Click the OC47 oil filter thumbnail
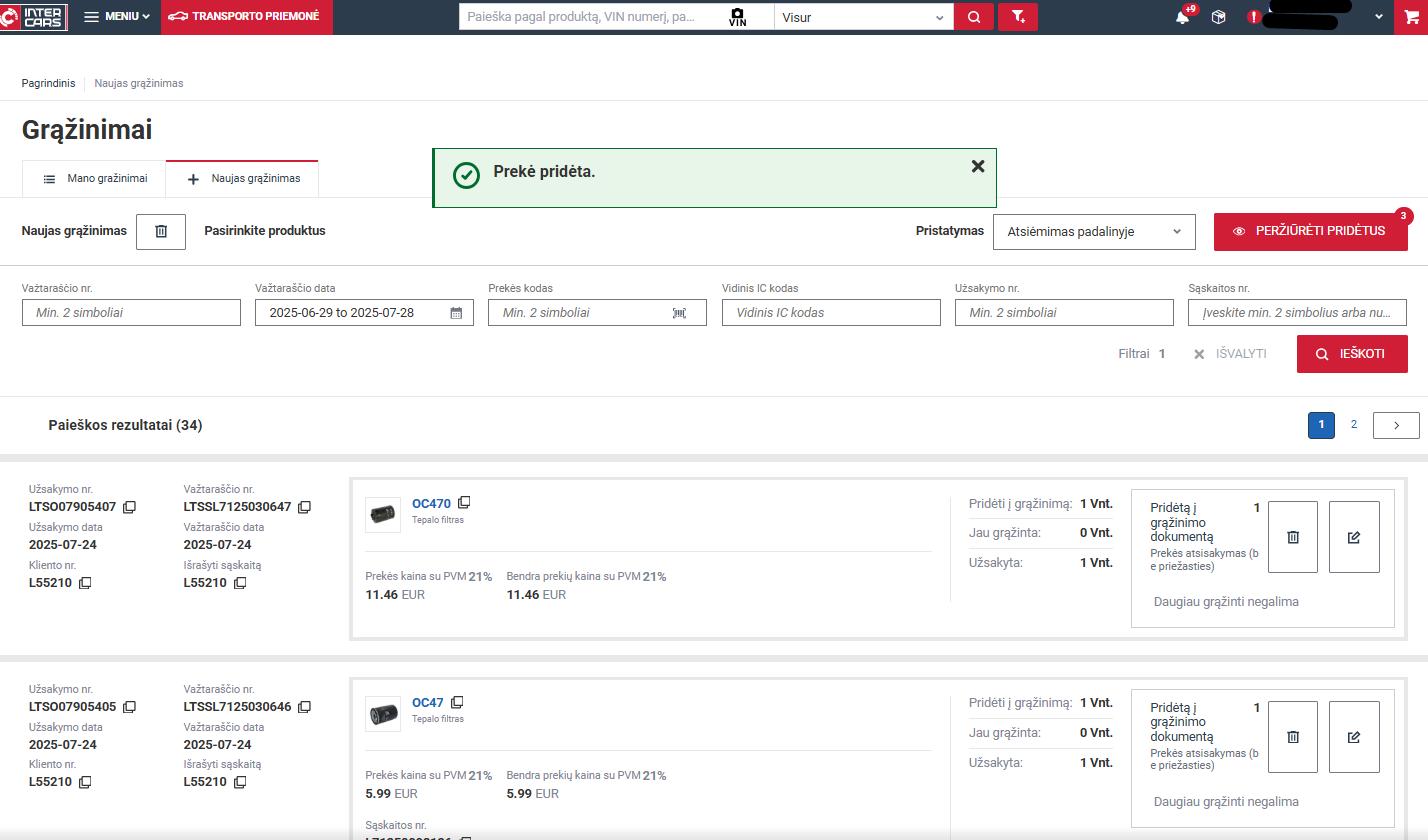The image size is (1428, 840). click(x=383, y=714)
